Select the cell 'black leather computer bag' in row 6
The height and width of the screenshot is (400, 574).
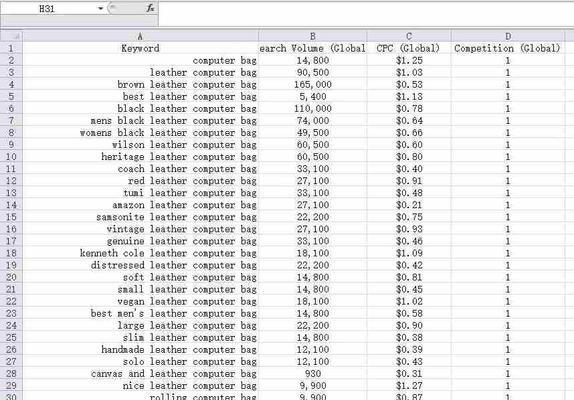[x=140, y=108]
